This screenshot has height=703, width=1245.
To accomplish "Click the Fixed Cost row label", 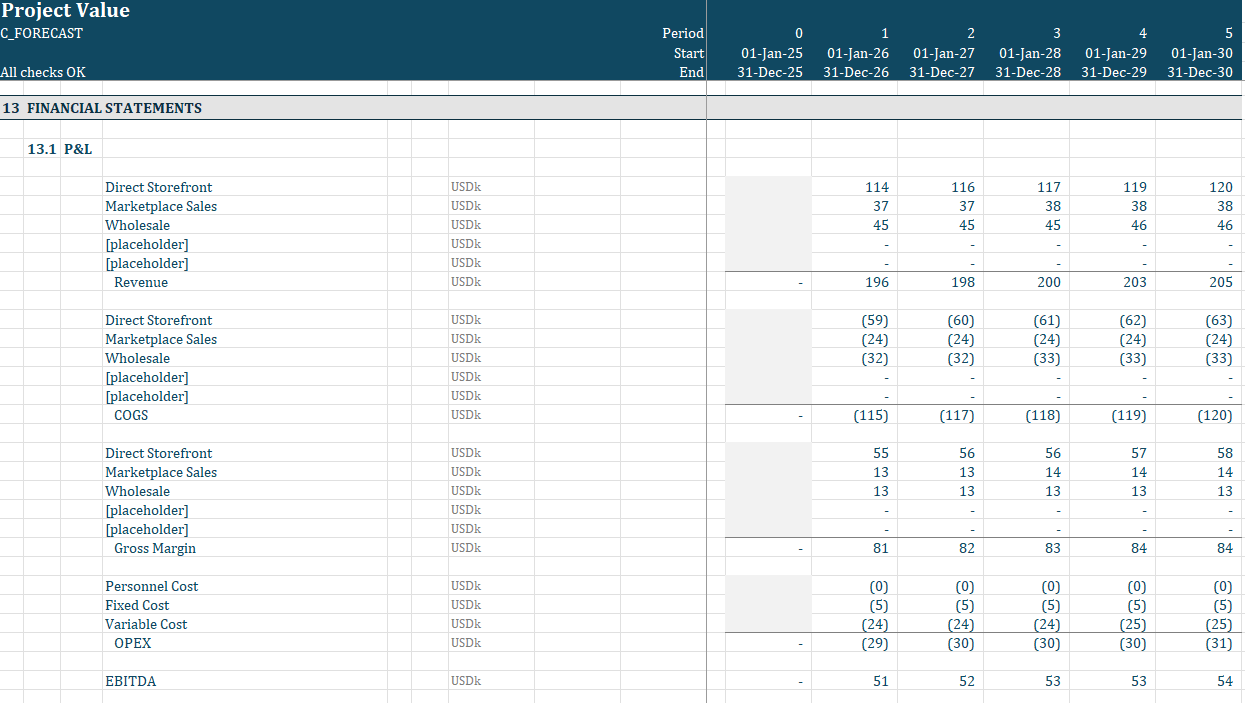I will click(137, 605).
